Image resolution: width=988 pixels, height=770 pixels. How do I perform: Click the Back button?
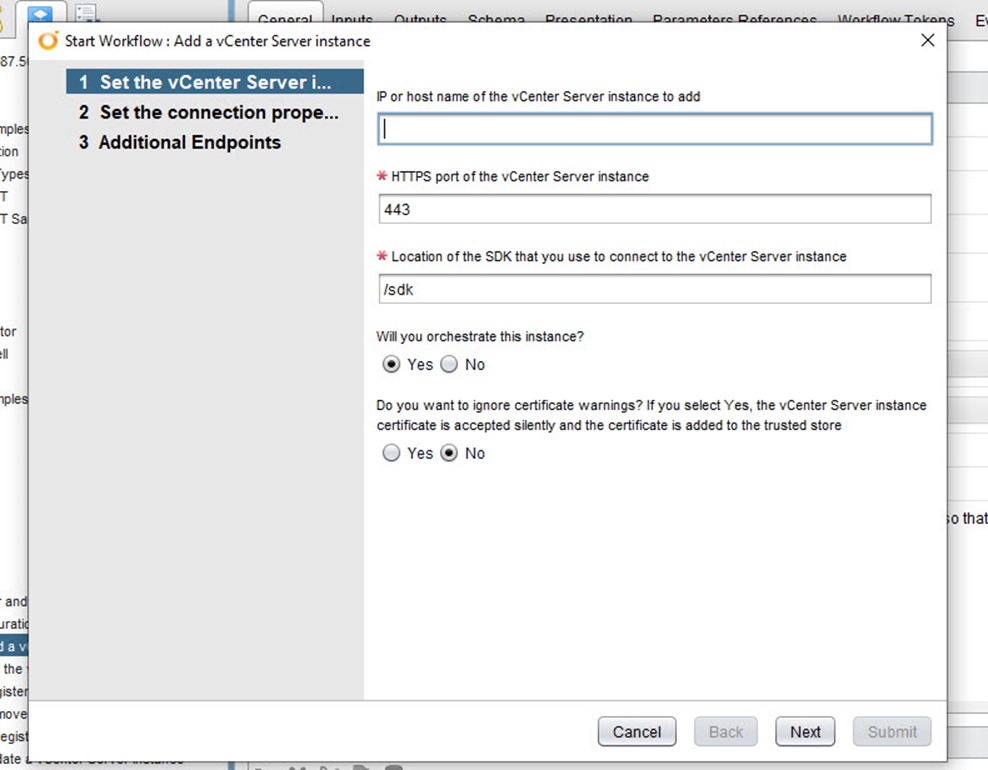pyautogui.click(x=726, y=732)
